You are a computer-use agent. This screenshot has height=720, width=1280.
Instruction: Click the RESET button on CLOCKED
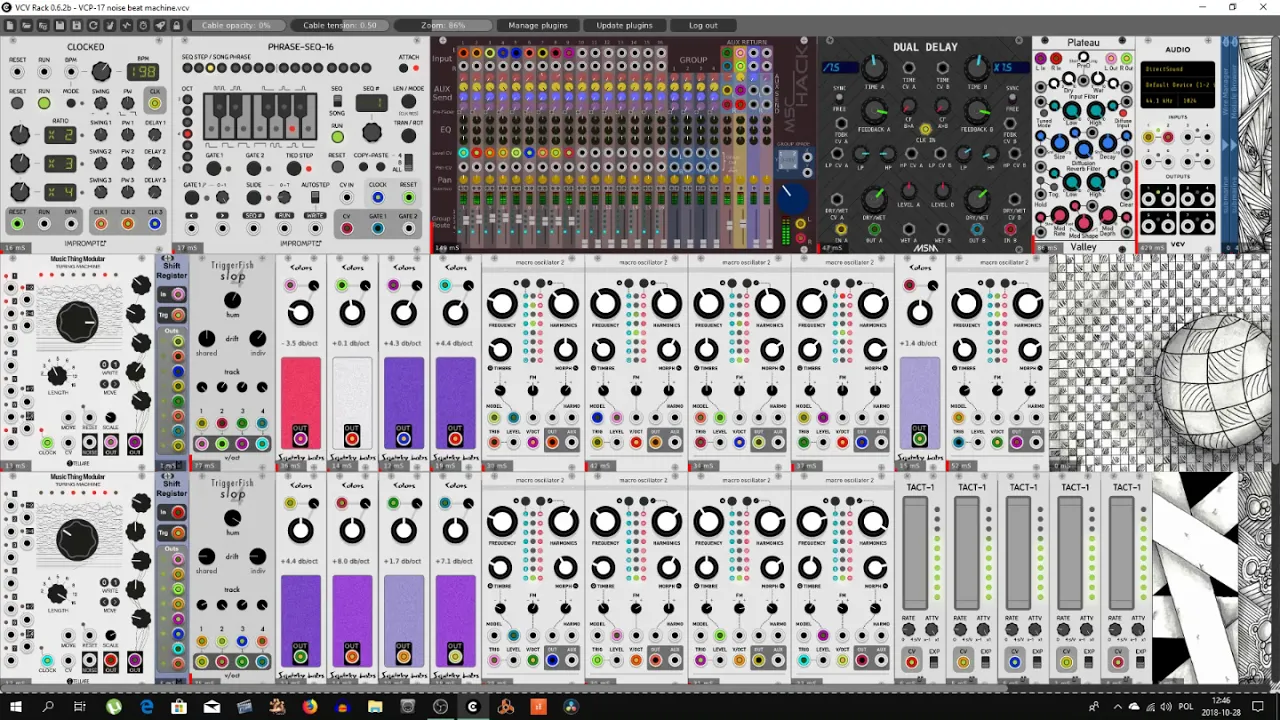click(17, 103)
